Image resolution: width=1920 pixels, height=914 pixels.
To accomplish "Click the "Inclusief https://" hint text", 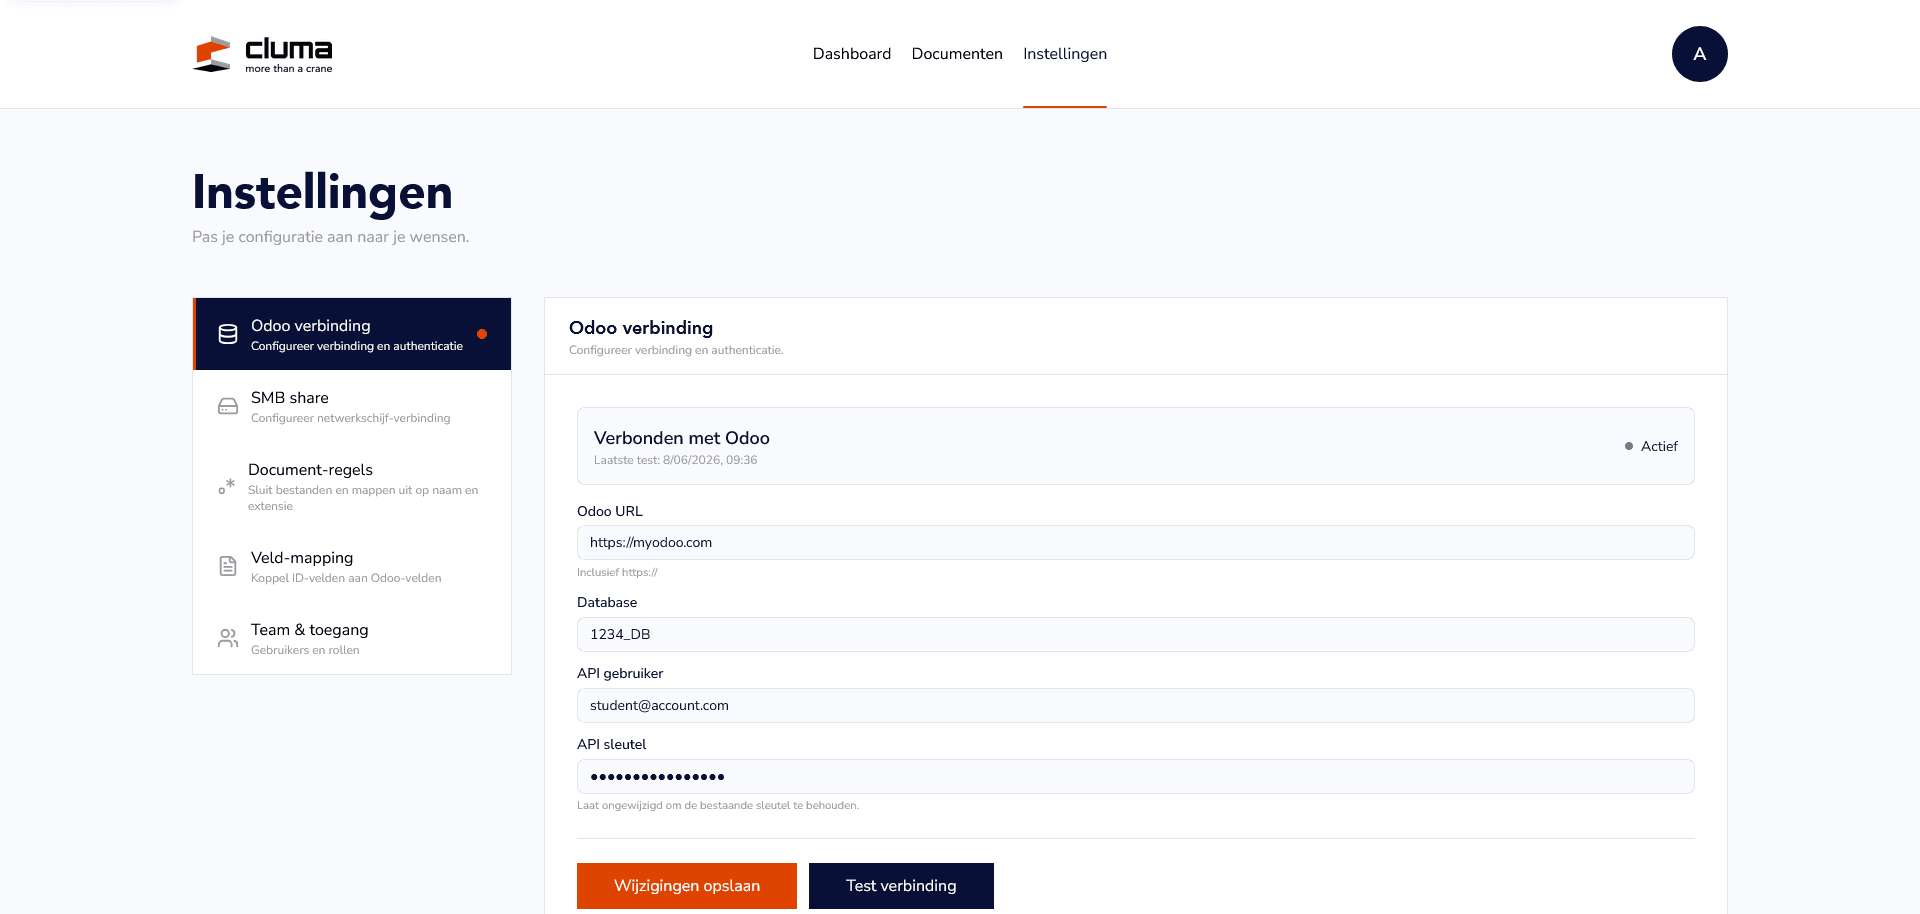I will click(x=617, y=572).
